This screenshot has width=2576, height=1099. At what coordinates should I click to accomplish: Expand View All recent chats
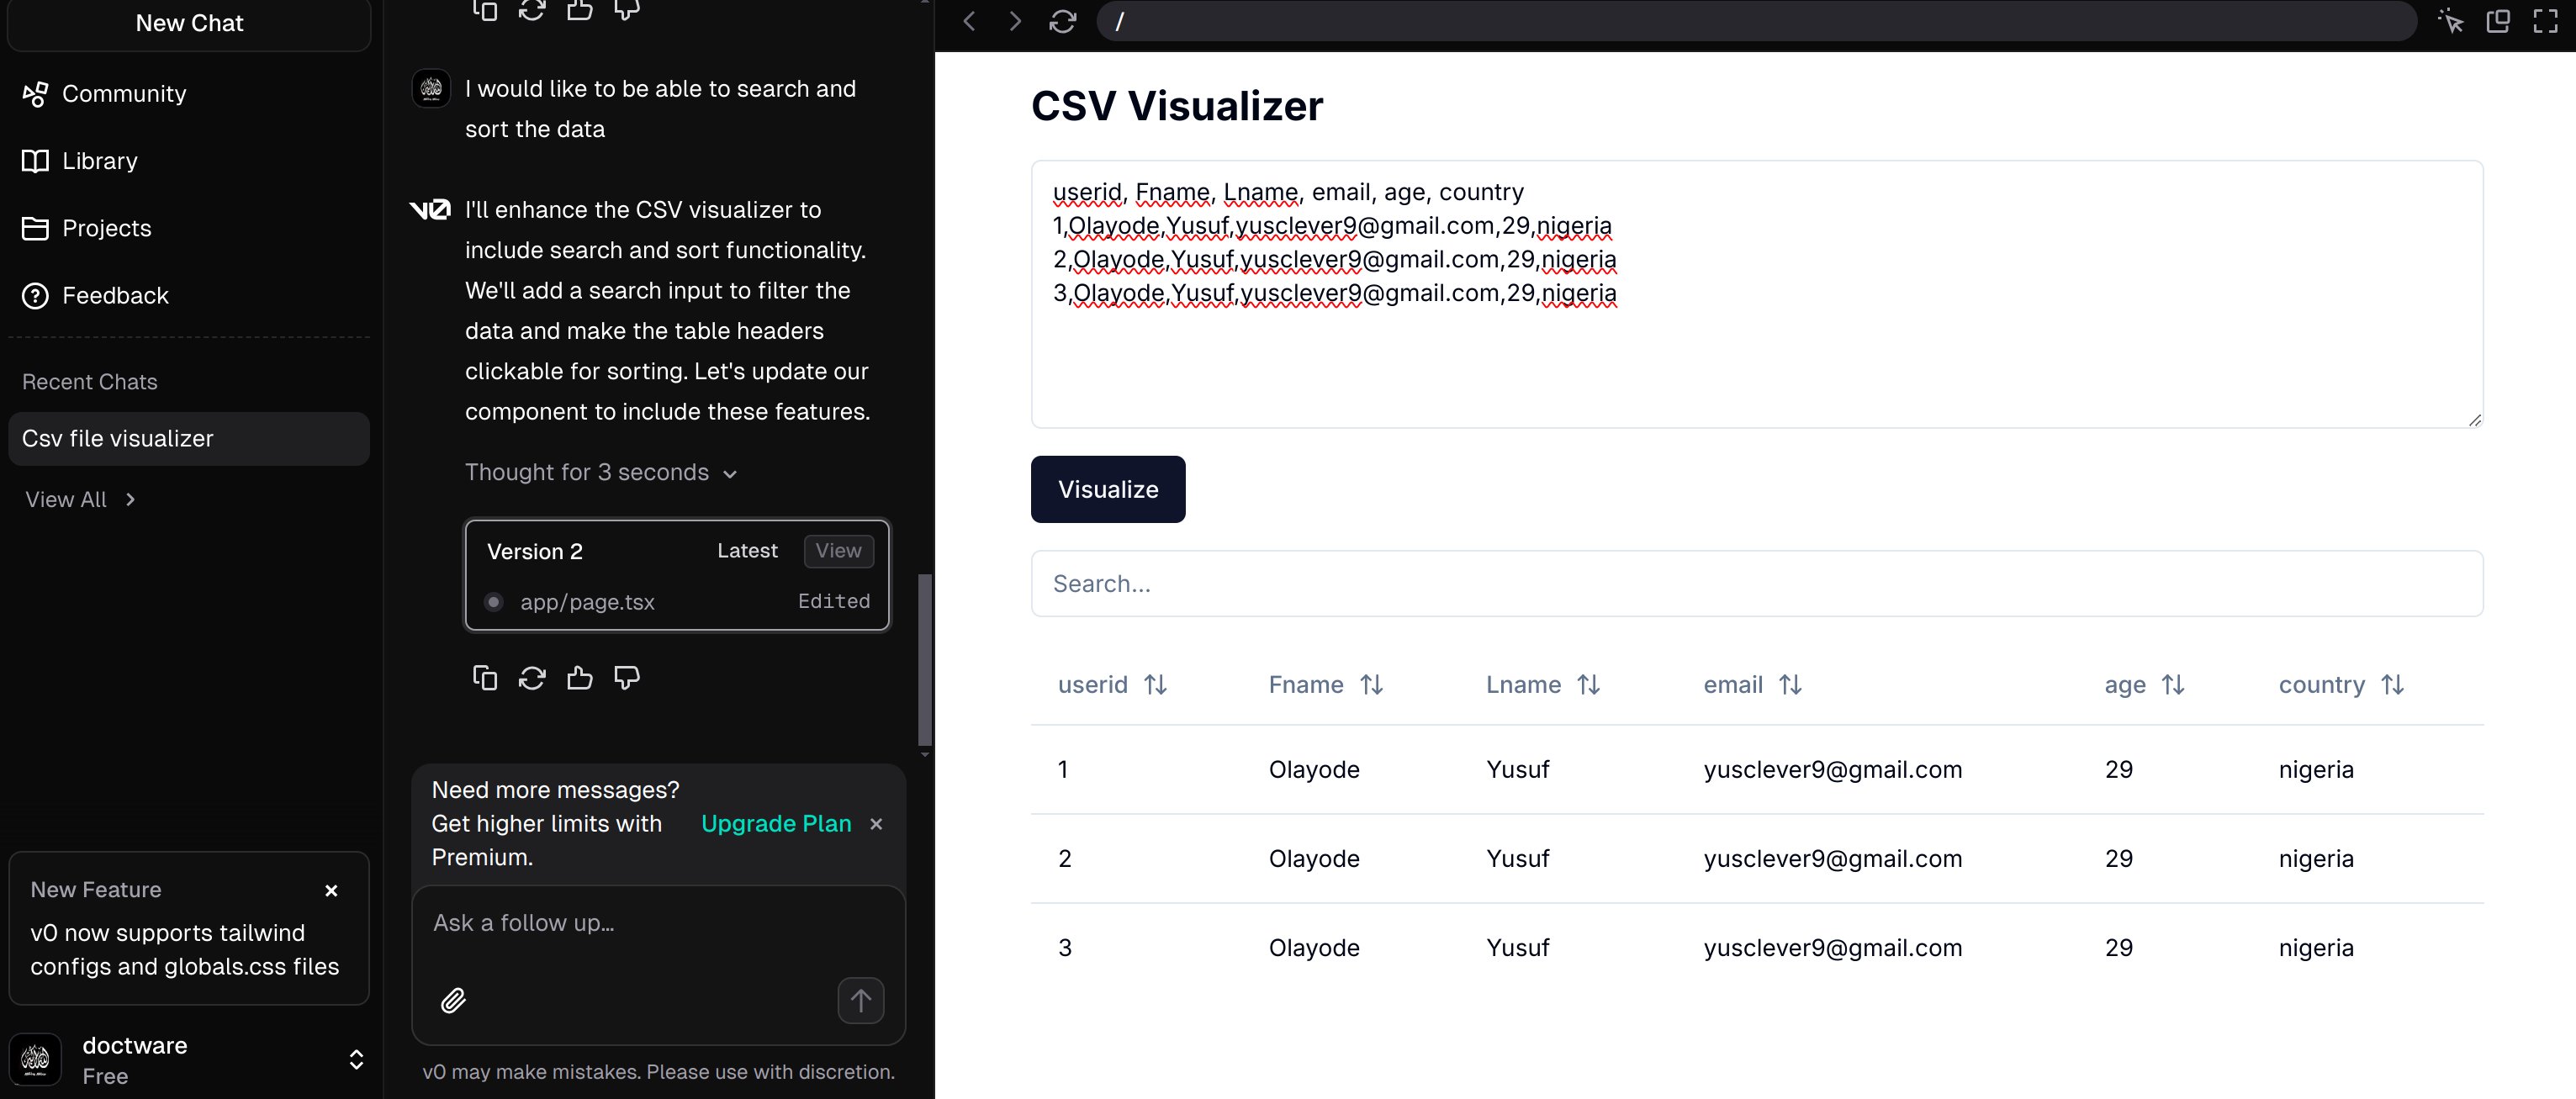tap(80, 499)
